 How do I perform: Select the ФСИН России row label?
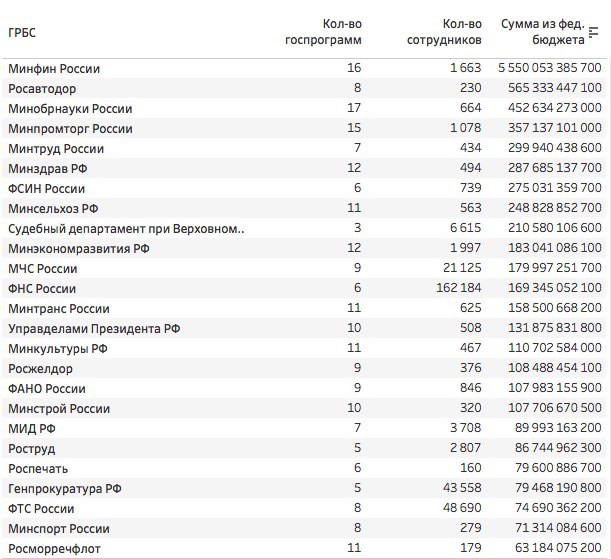point(46,189)
